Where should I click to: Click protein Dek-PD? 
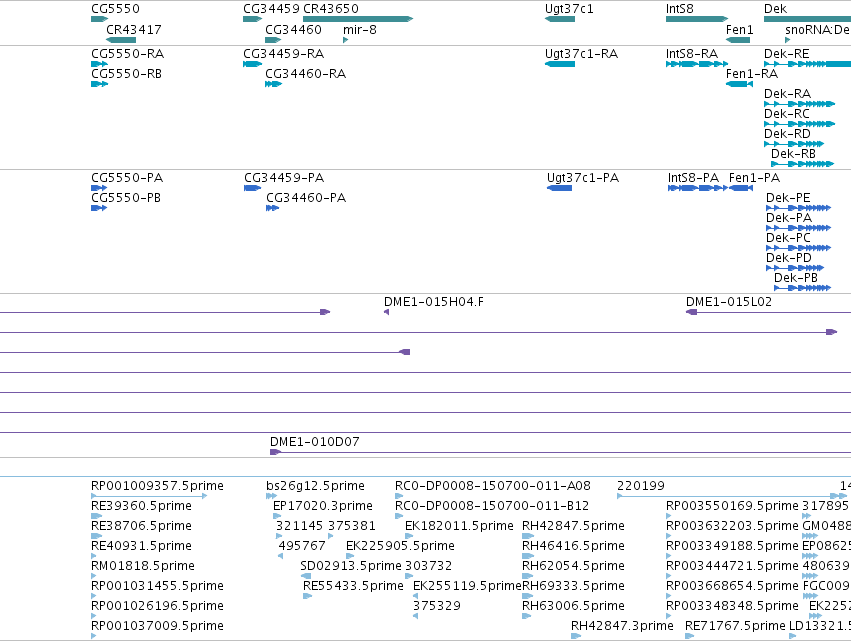point(789,258)
